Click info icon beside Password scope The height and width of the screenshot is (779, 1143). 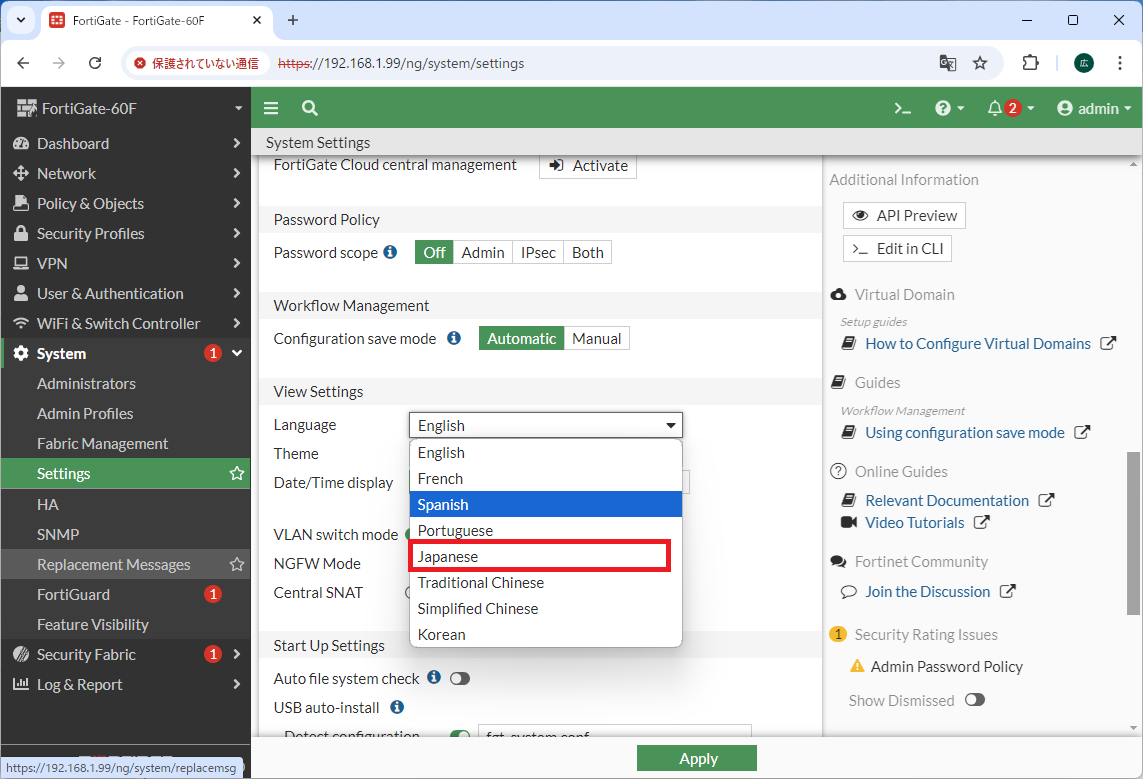[391, 252]
